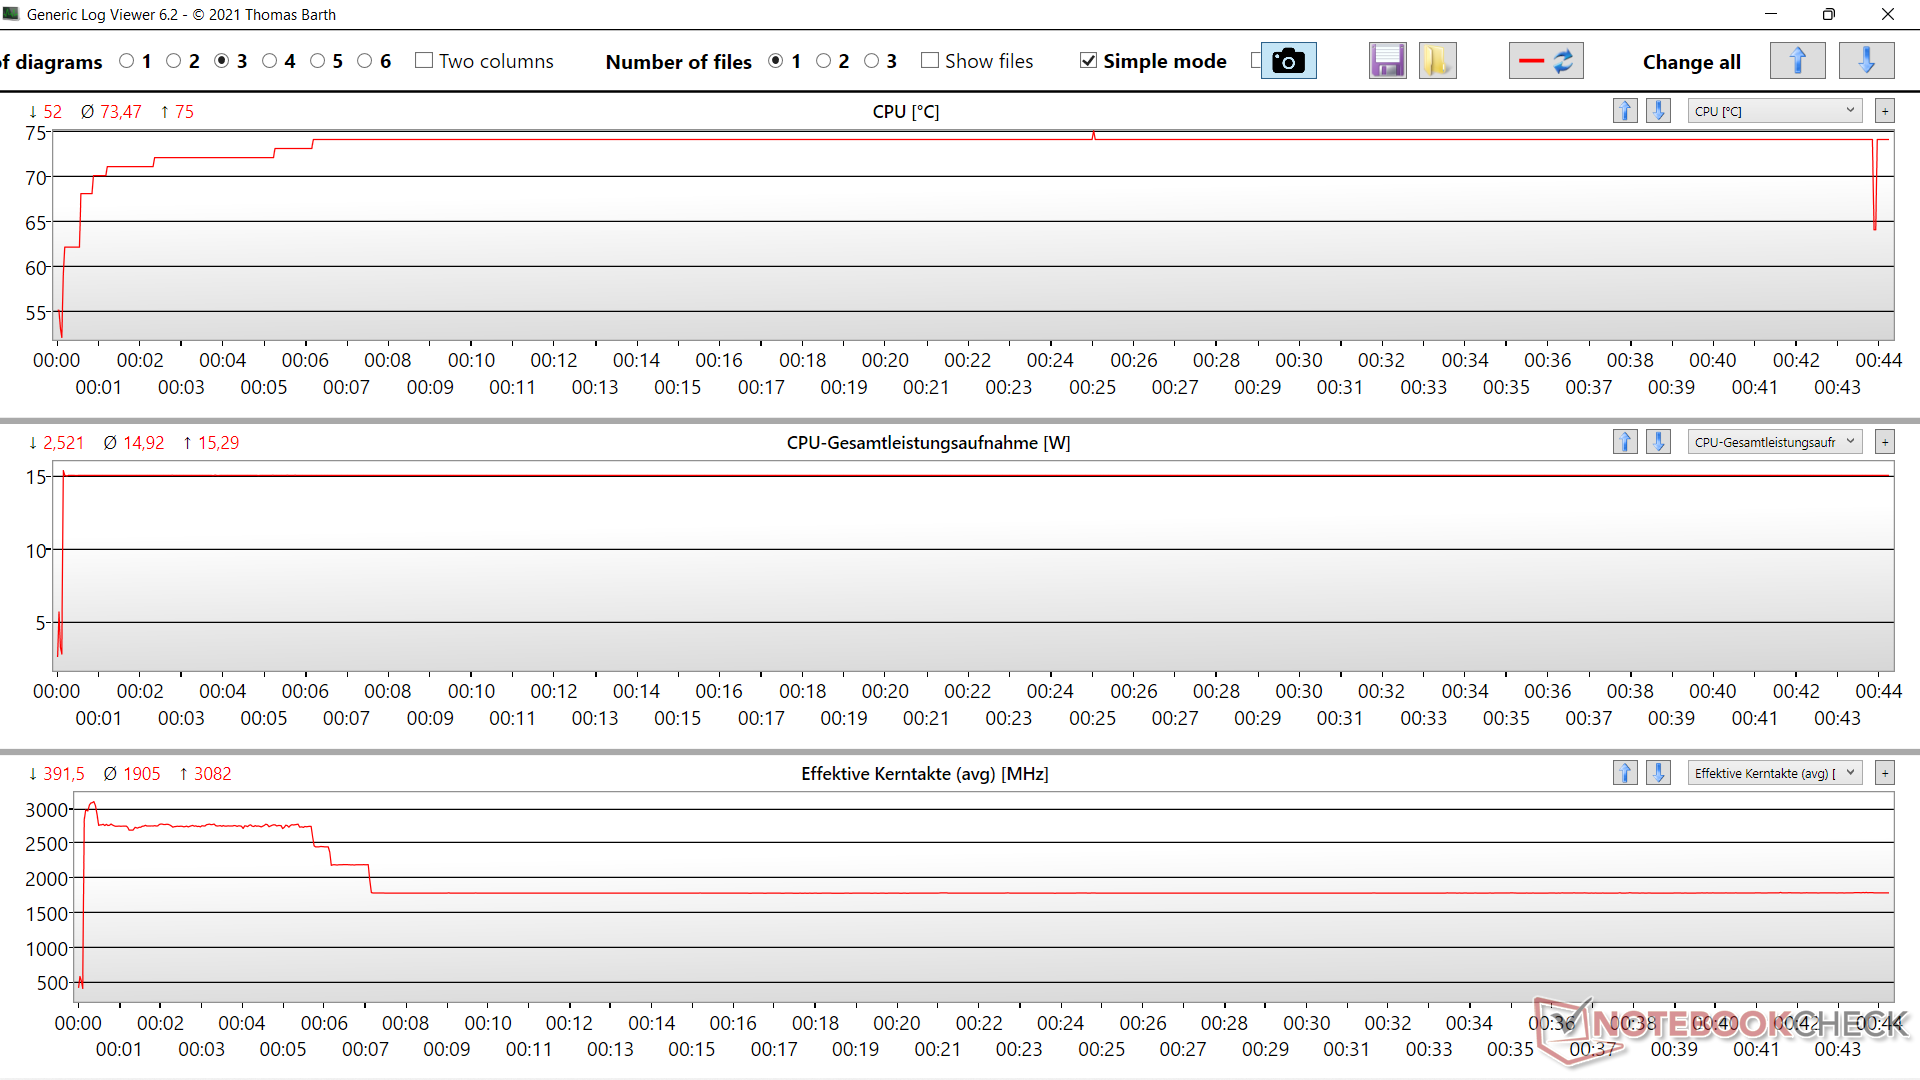Click Change all blue down arrow
This screenshot has height=1080, width=1920.
coord(1866,61)
